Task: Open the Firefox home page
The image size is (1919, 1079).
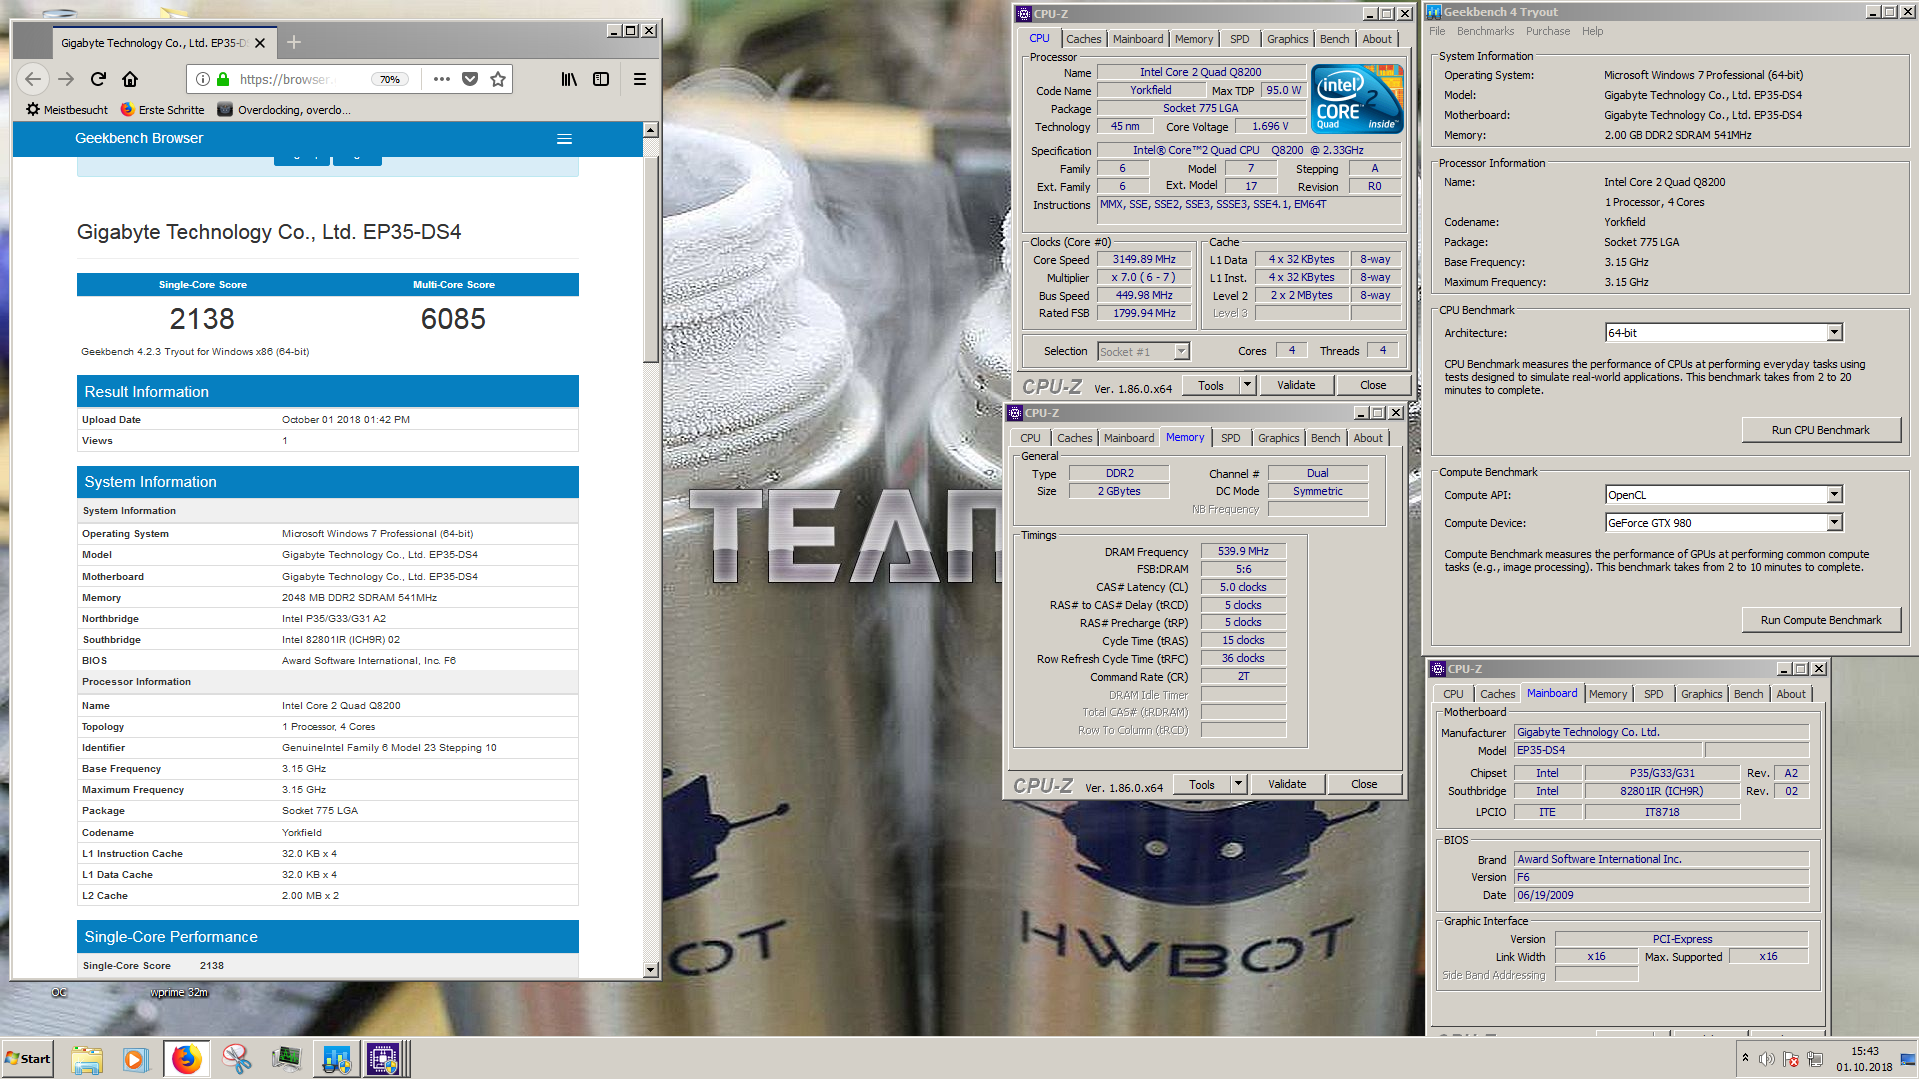Action: 130,79
